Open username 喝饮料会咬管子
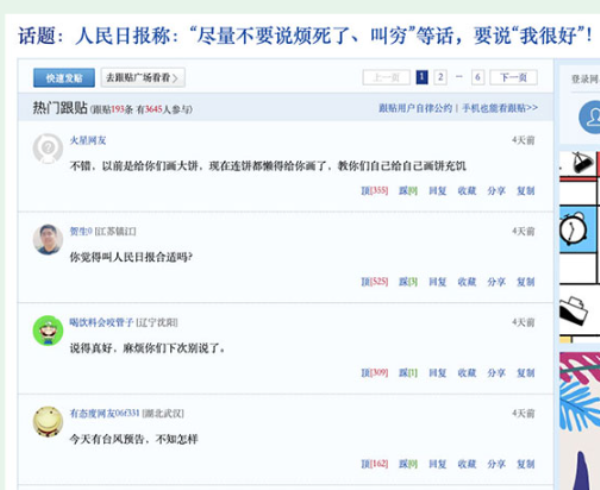The image size is (600, 490). [101, 322]
